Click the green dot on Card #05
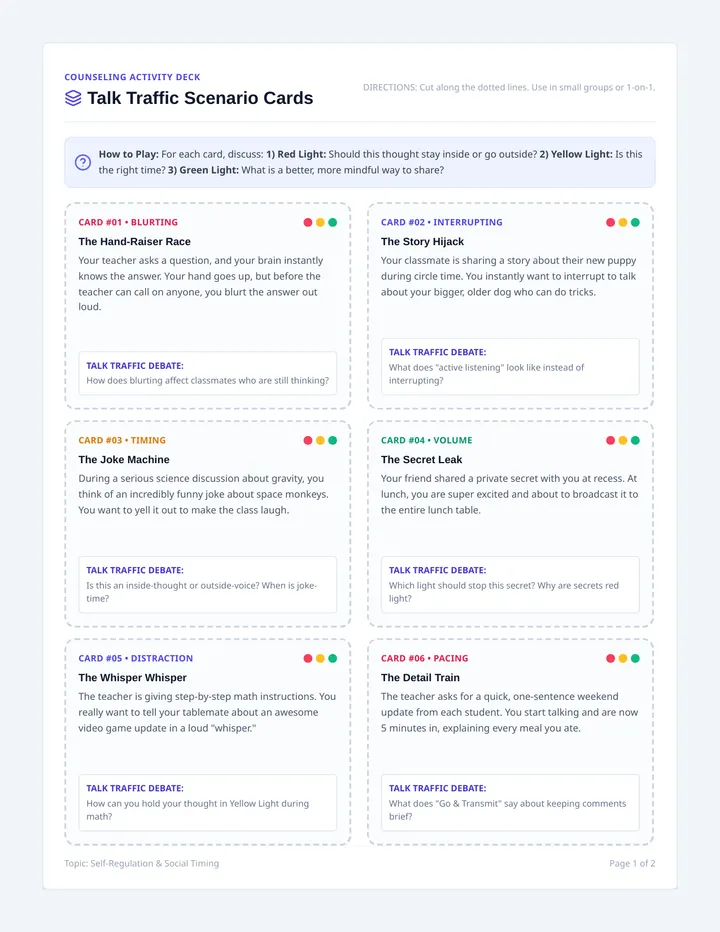Image resolution: width=720 pixels, height=932 pixels. tap(332, 659)
